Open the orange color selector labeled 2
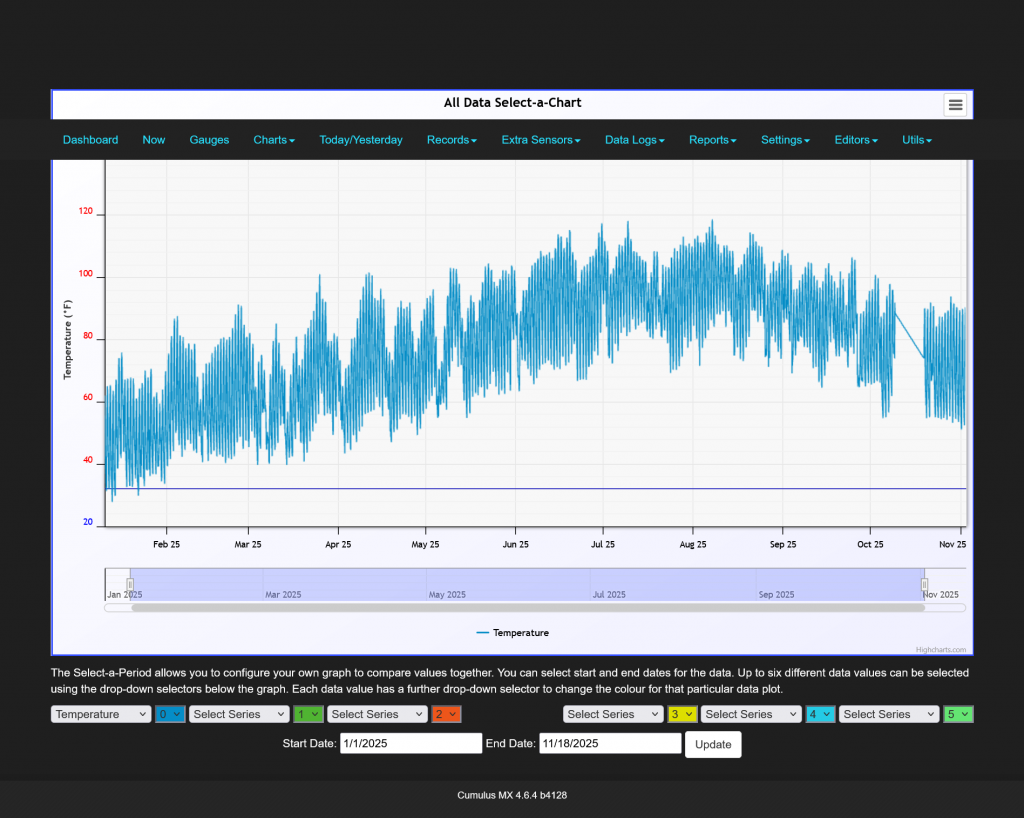Screen dimensions: 1024x818 [x=446, y=714]
